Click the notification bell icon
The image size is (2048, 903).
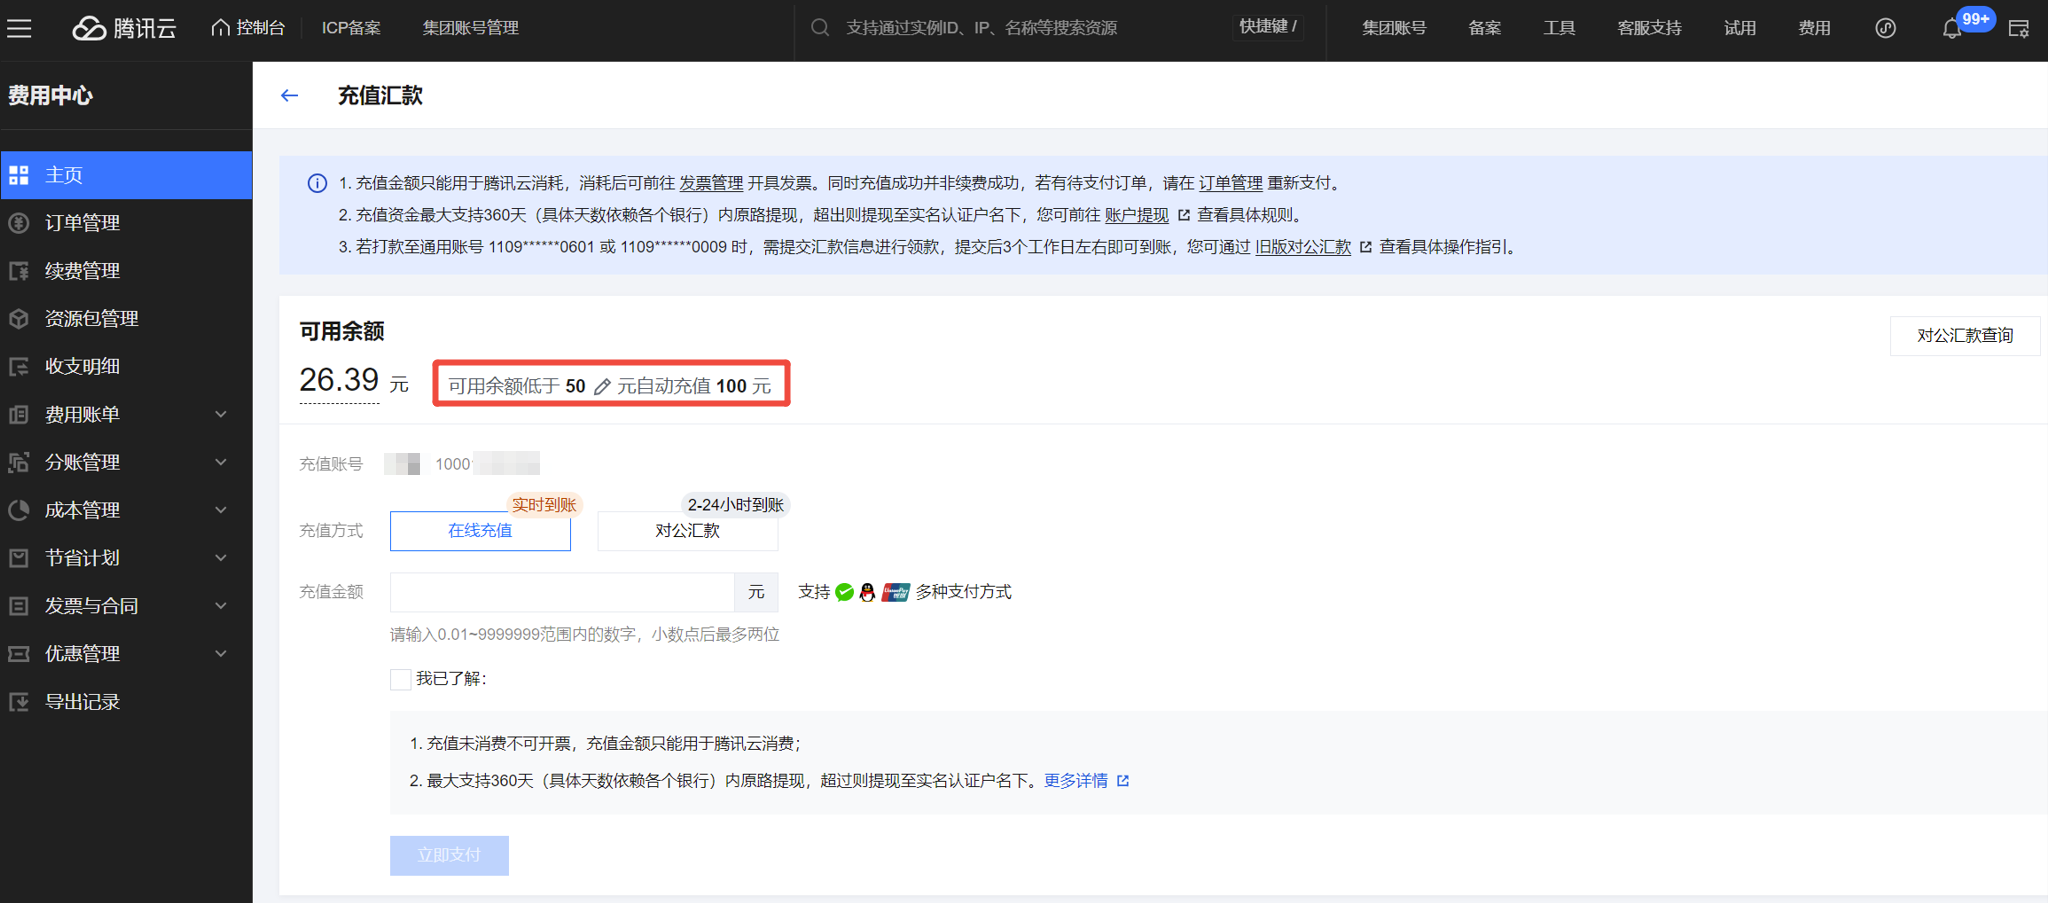1951,29
